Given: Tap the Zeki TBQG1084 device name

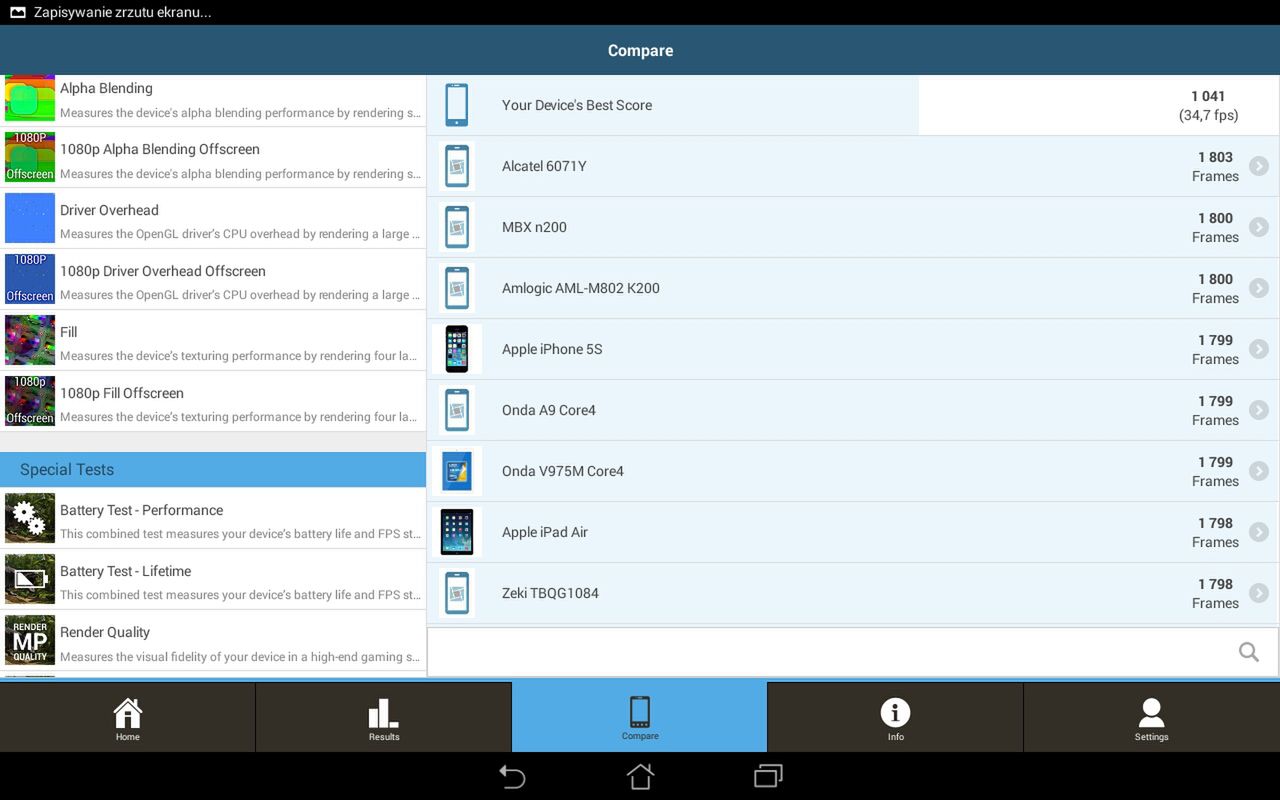Looking at the screenshot, I should tap(550, 593).
